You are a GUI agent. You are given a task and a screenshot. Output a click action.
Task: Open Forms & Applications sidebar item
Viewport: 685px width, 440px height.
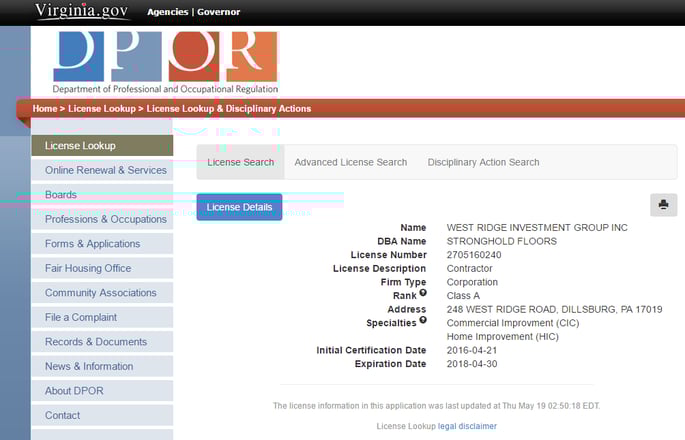[102, 243]
